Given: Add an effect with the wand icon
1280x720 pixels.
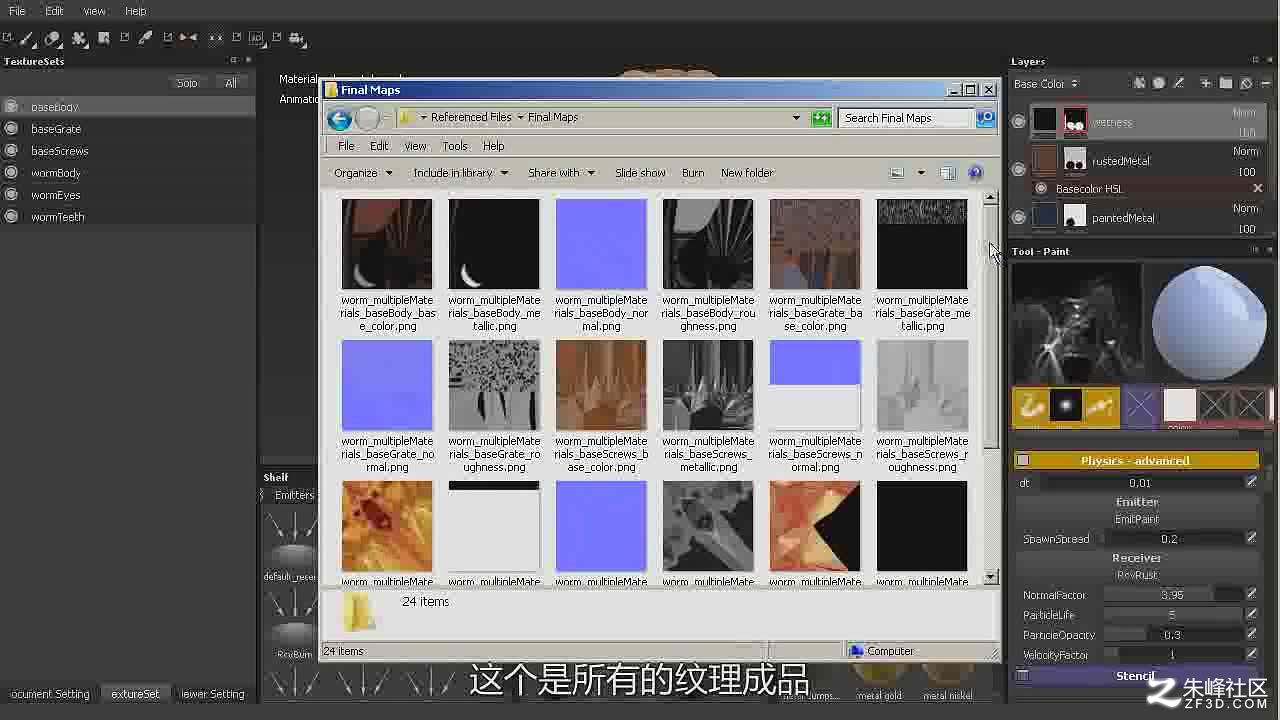Looking at the screenshot, I should (x=1179, y=84).
